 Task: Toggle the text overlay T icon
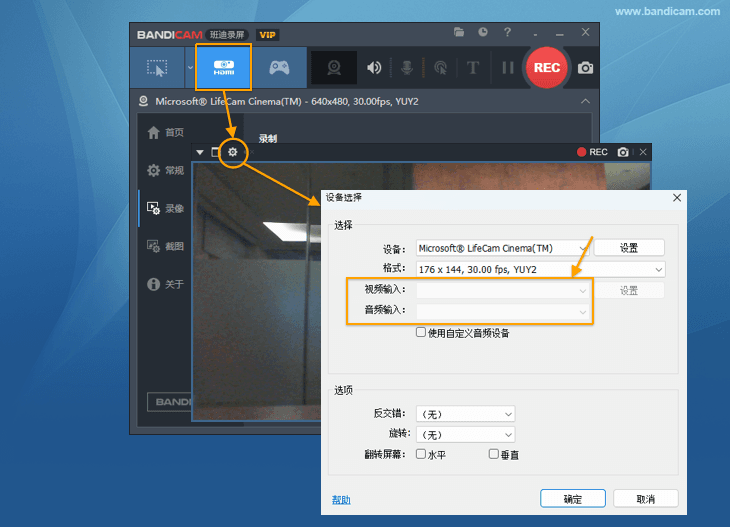tap(473, 68)
